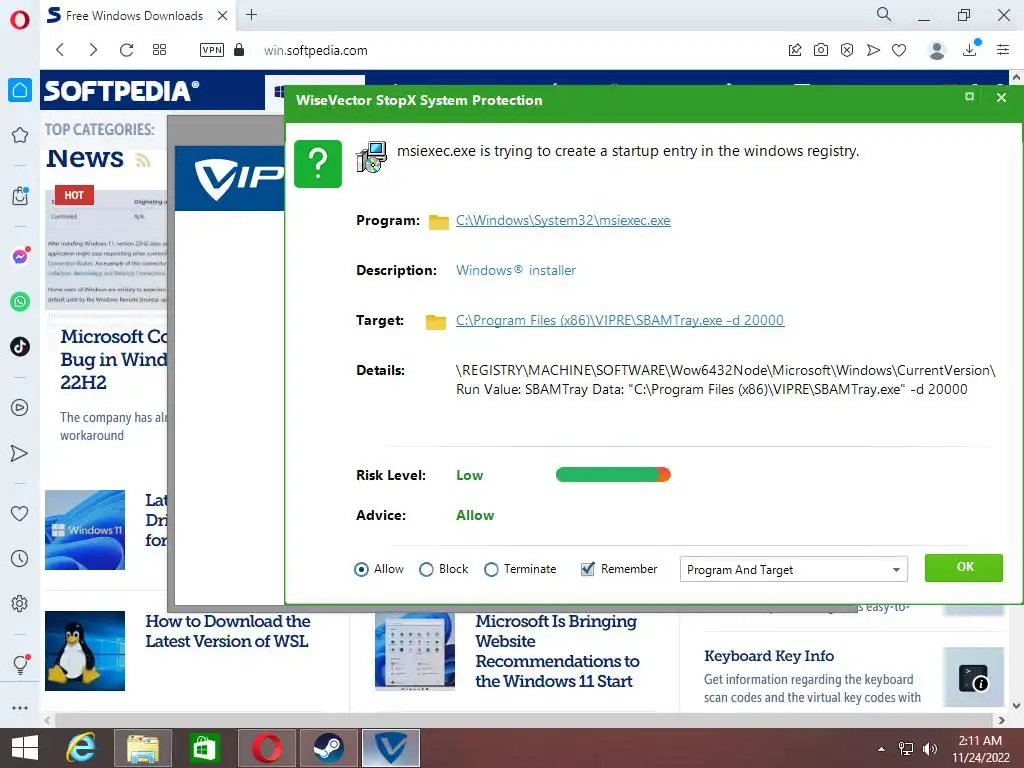
Task: Open the Windows Start button
Action: [25, 748]
